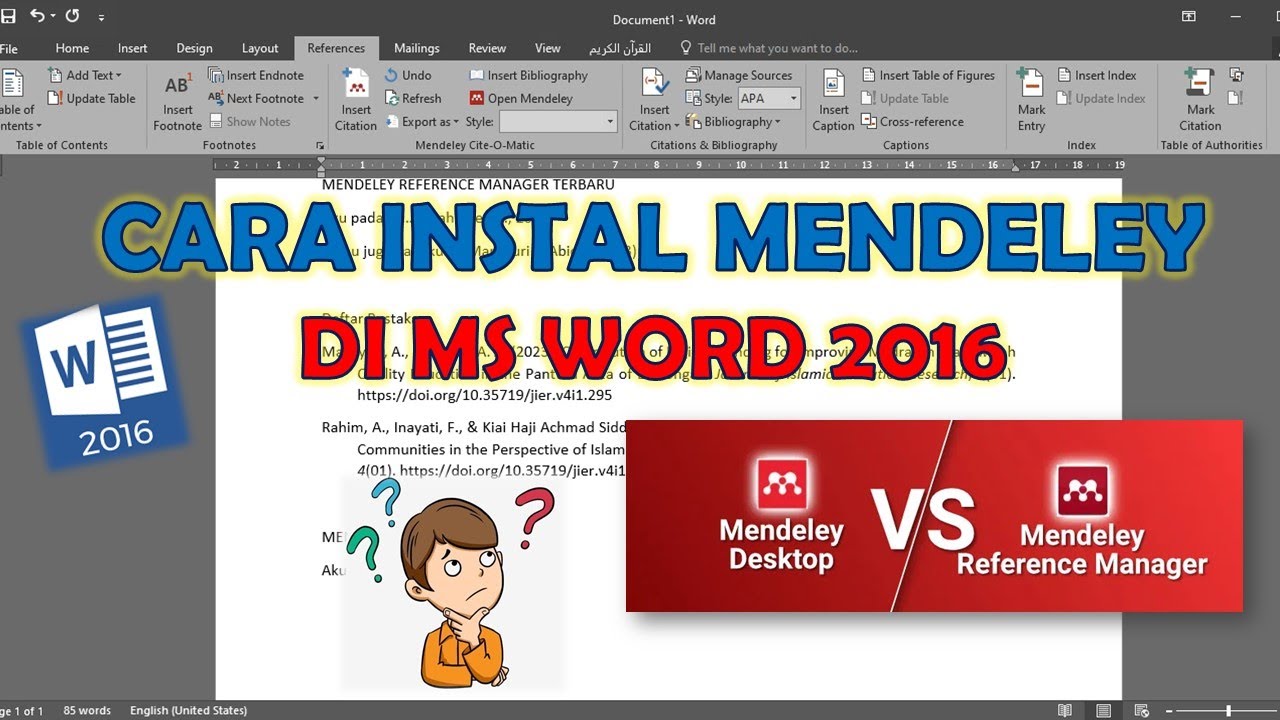Viewport: 1280px width, 720px height.
Task: Click the Show Notes button
Action: (x=249, y=121)
